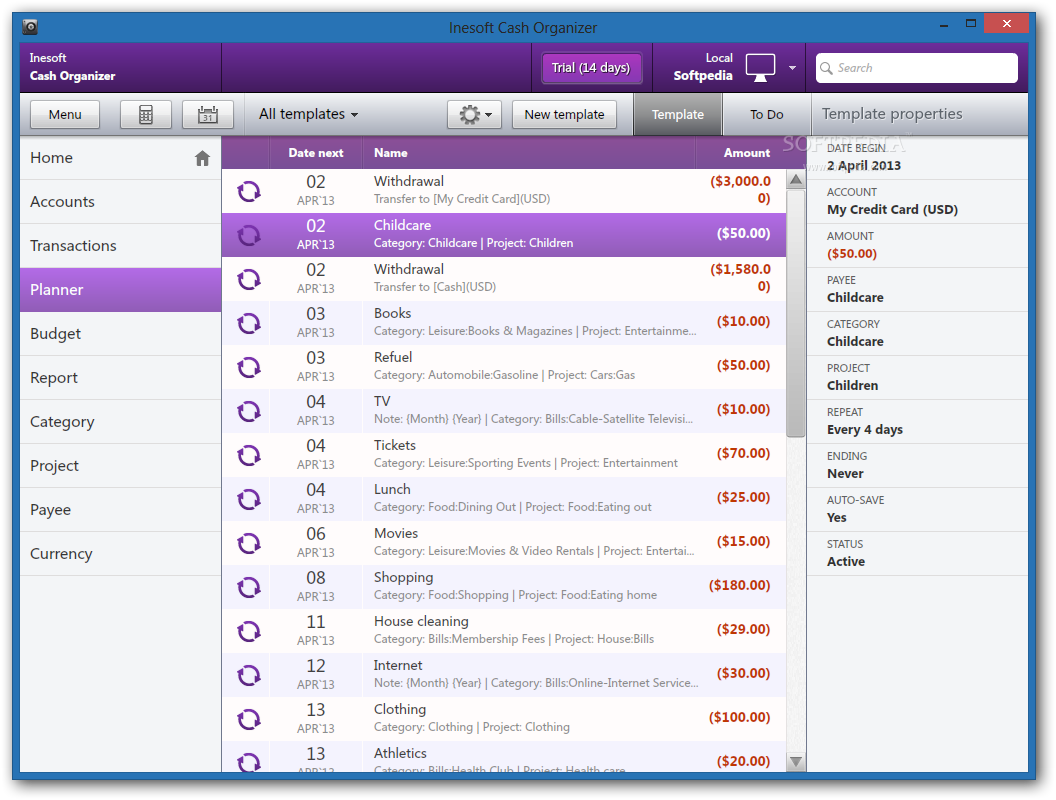Click recurring icon of House cleaning row
The height and width of the screenshot is (800, 1056).
coord(249,631)
